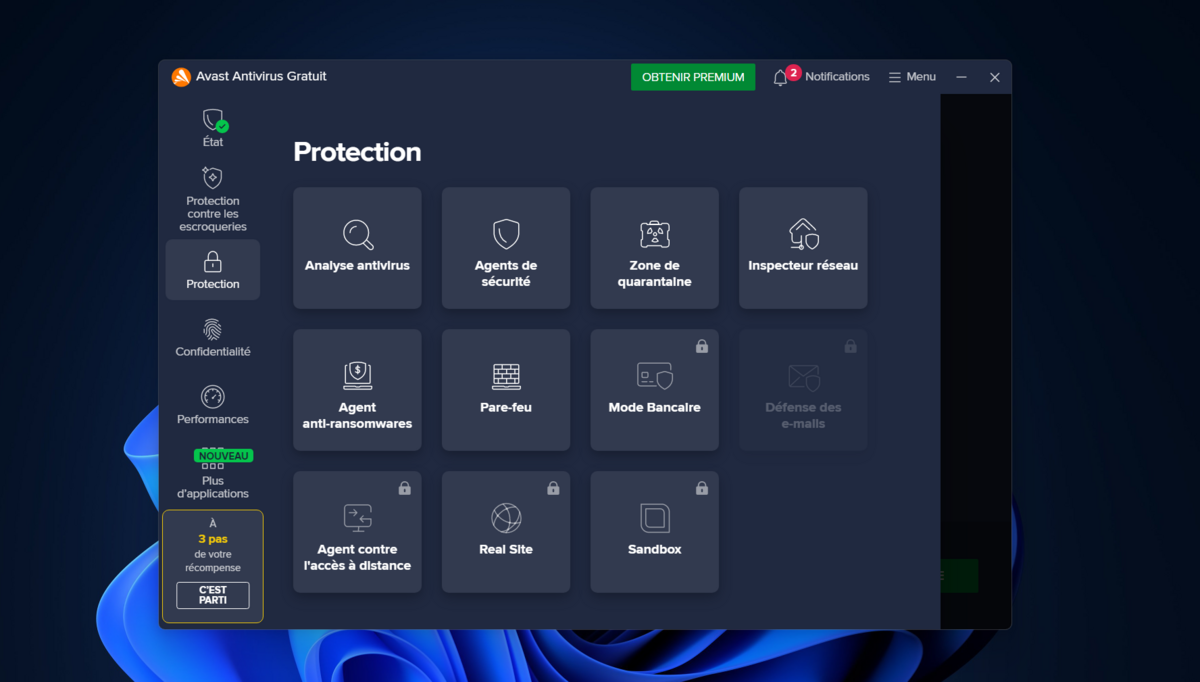Click the notifications bell icon
The width and height of the screenshot is (1200, 682).
(780, 77)
